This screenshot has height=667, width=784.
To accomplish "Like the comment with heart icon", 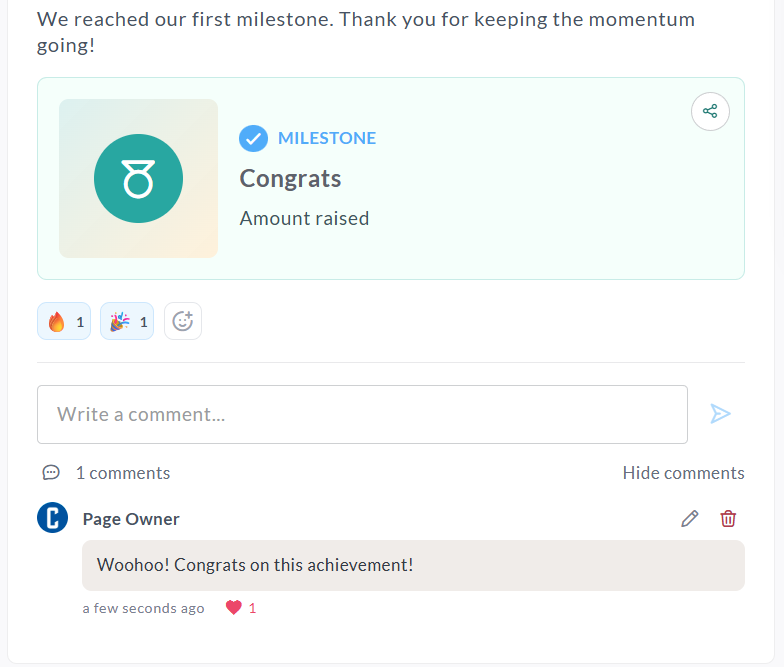I will (x=234, y=608).
